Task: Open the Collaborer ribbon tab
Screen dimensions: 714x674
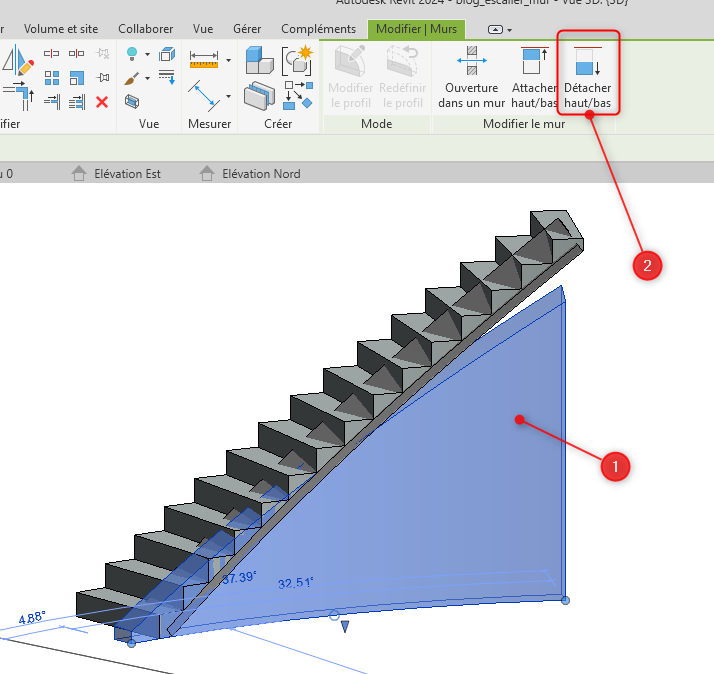Action: (145, 29)
